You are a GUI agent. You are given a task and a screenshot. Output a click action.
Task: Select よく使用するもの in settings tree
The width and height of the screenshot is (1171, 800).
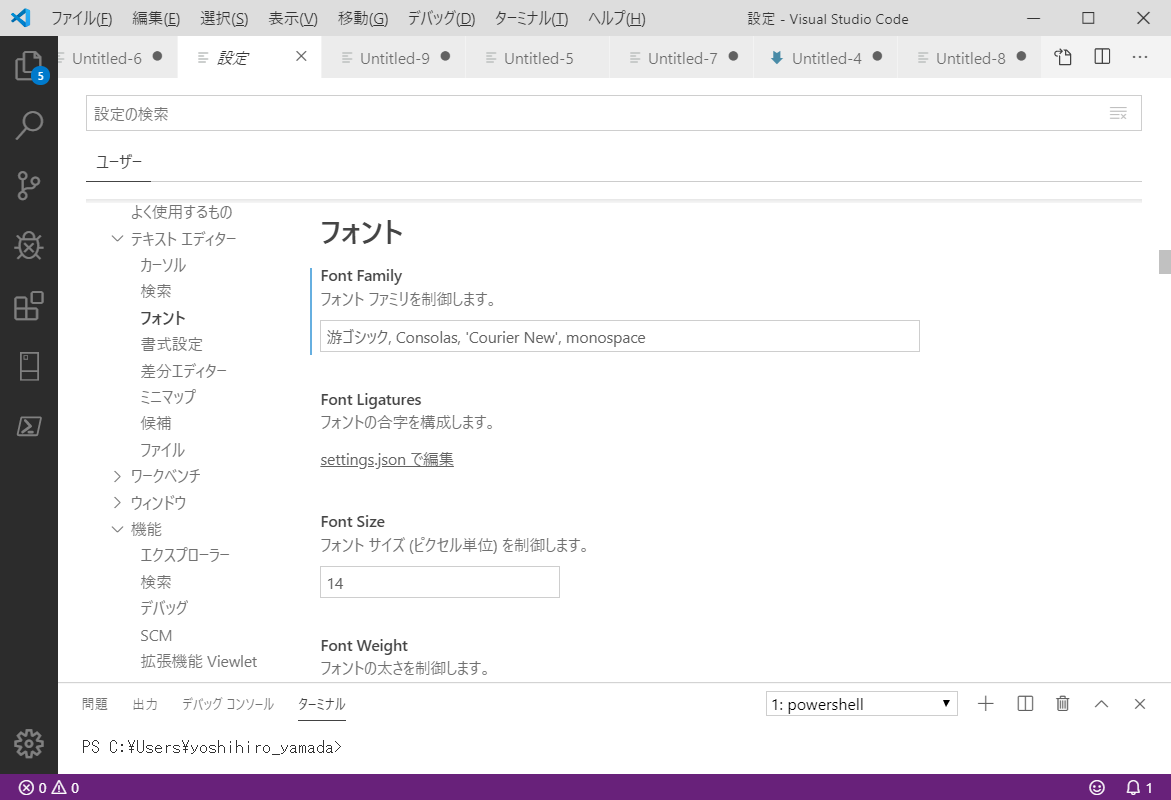pyautogui.click(x=181, y=212)
